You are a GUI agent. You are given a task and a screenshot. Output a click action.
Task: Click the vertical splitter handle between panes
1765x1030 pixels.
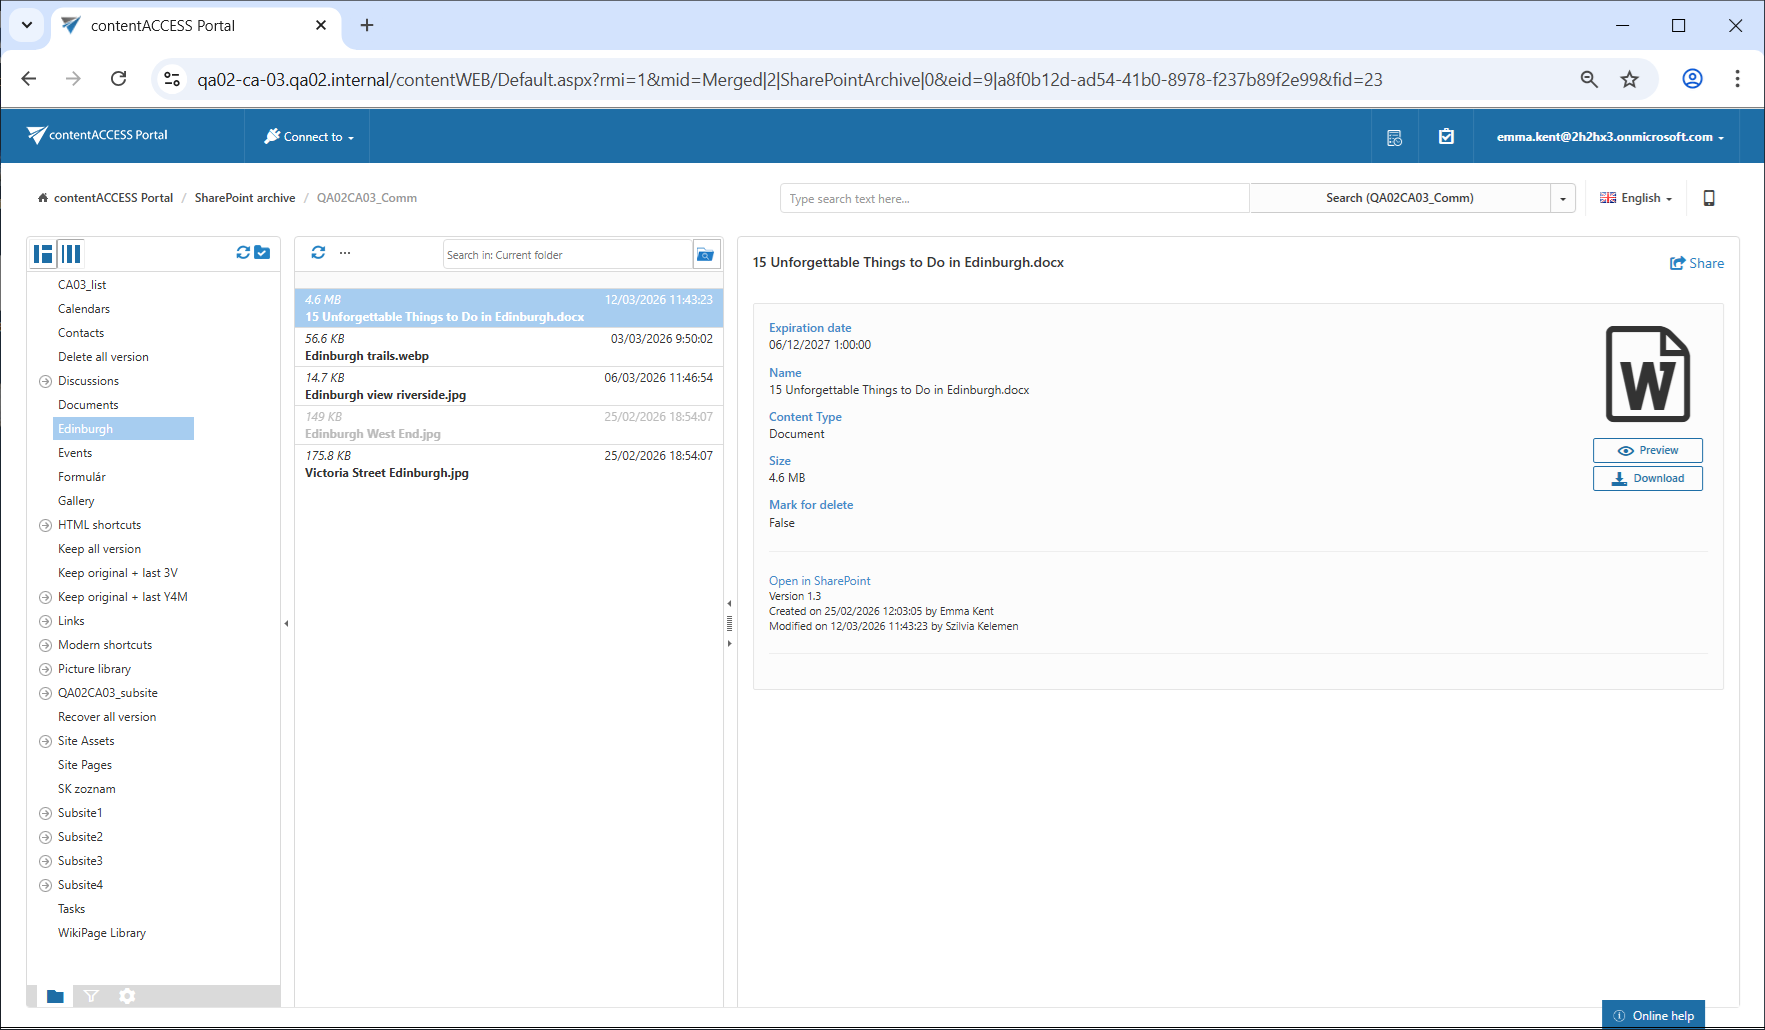(729, 624)
